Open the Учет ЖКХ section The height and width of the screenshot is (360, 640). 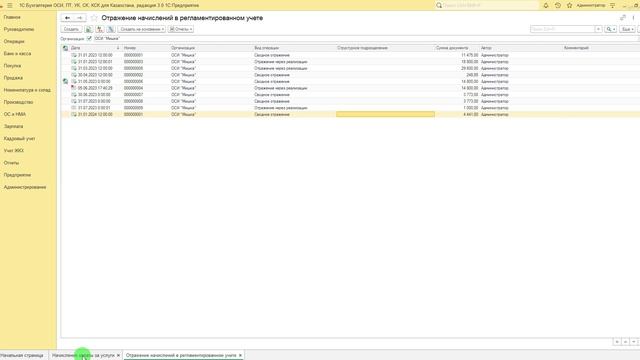coord(13,151)
